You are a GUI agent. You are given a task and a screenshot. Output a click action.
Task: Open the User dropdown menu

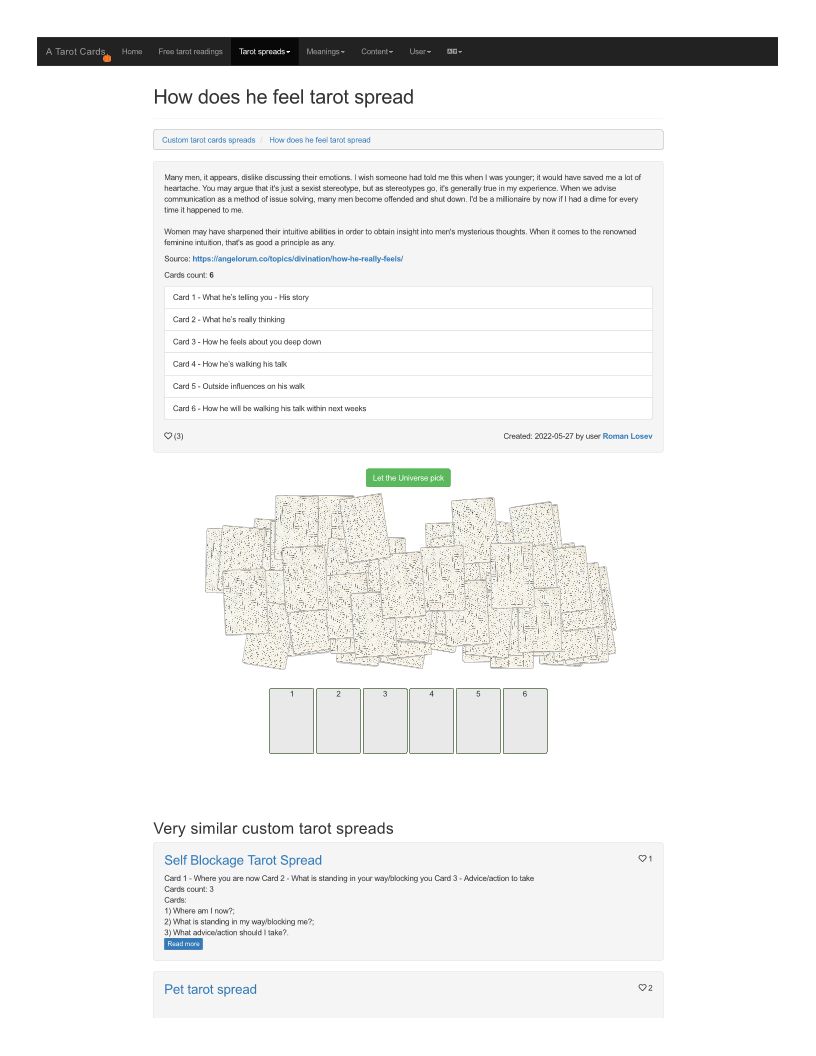(420, 51)
